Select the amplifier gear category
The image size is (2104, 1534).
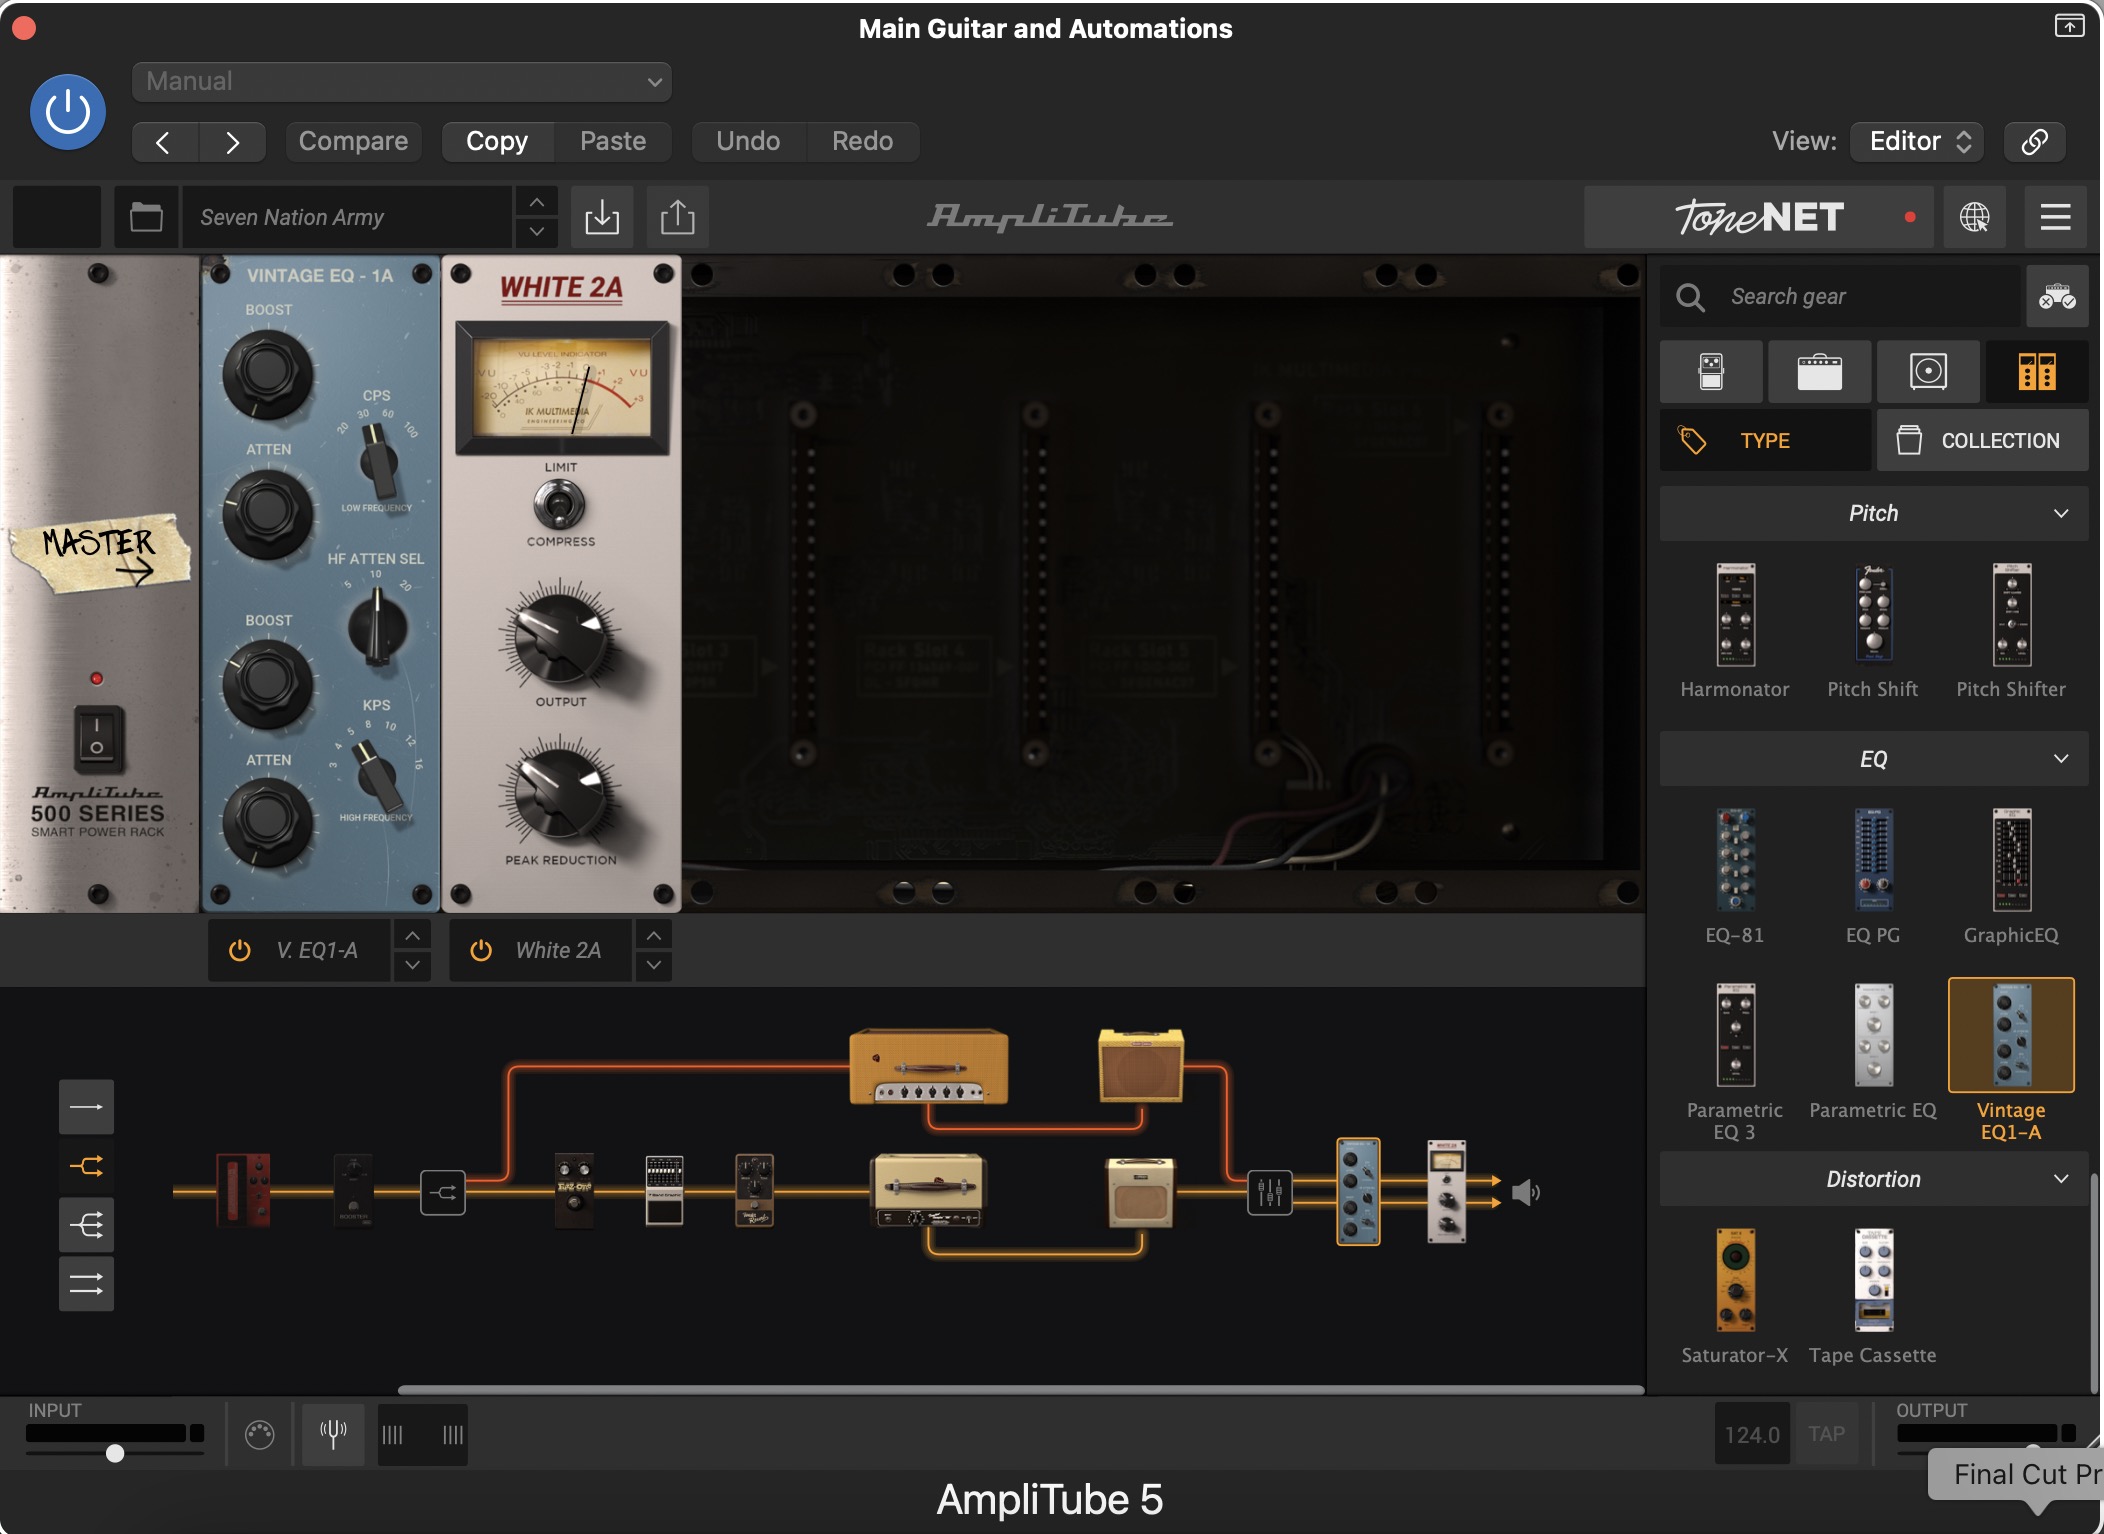coord(1819,371)
